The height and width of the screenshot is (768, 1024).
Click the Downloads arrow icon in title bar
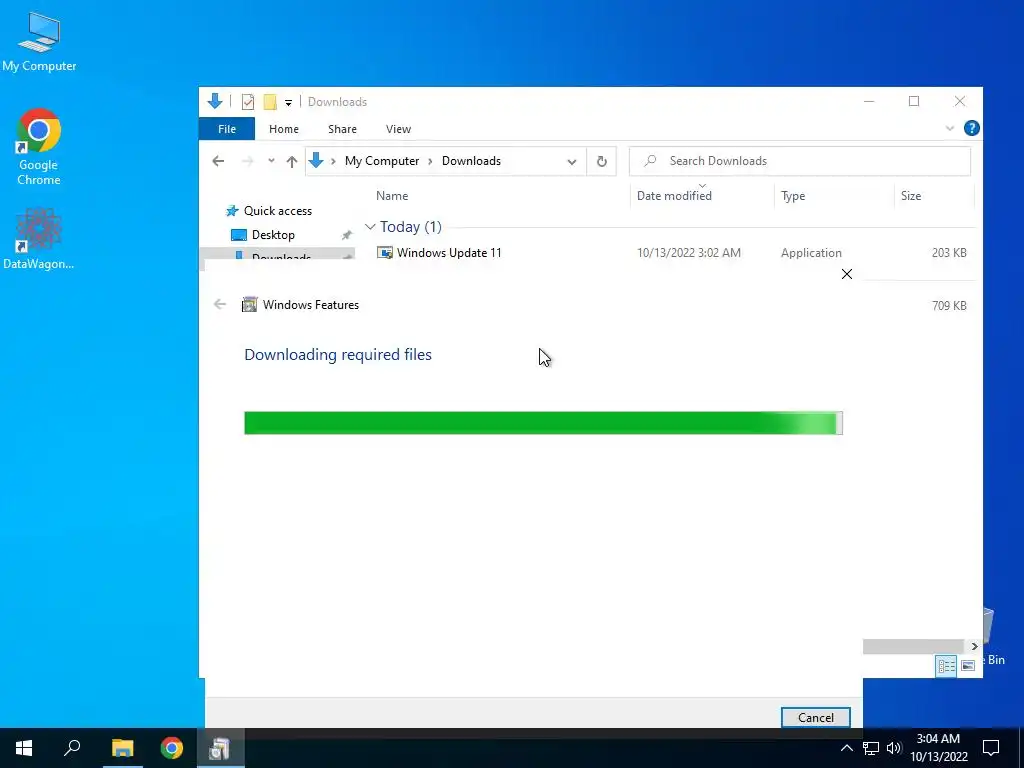[x=215, y=101]
